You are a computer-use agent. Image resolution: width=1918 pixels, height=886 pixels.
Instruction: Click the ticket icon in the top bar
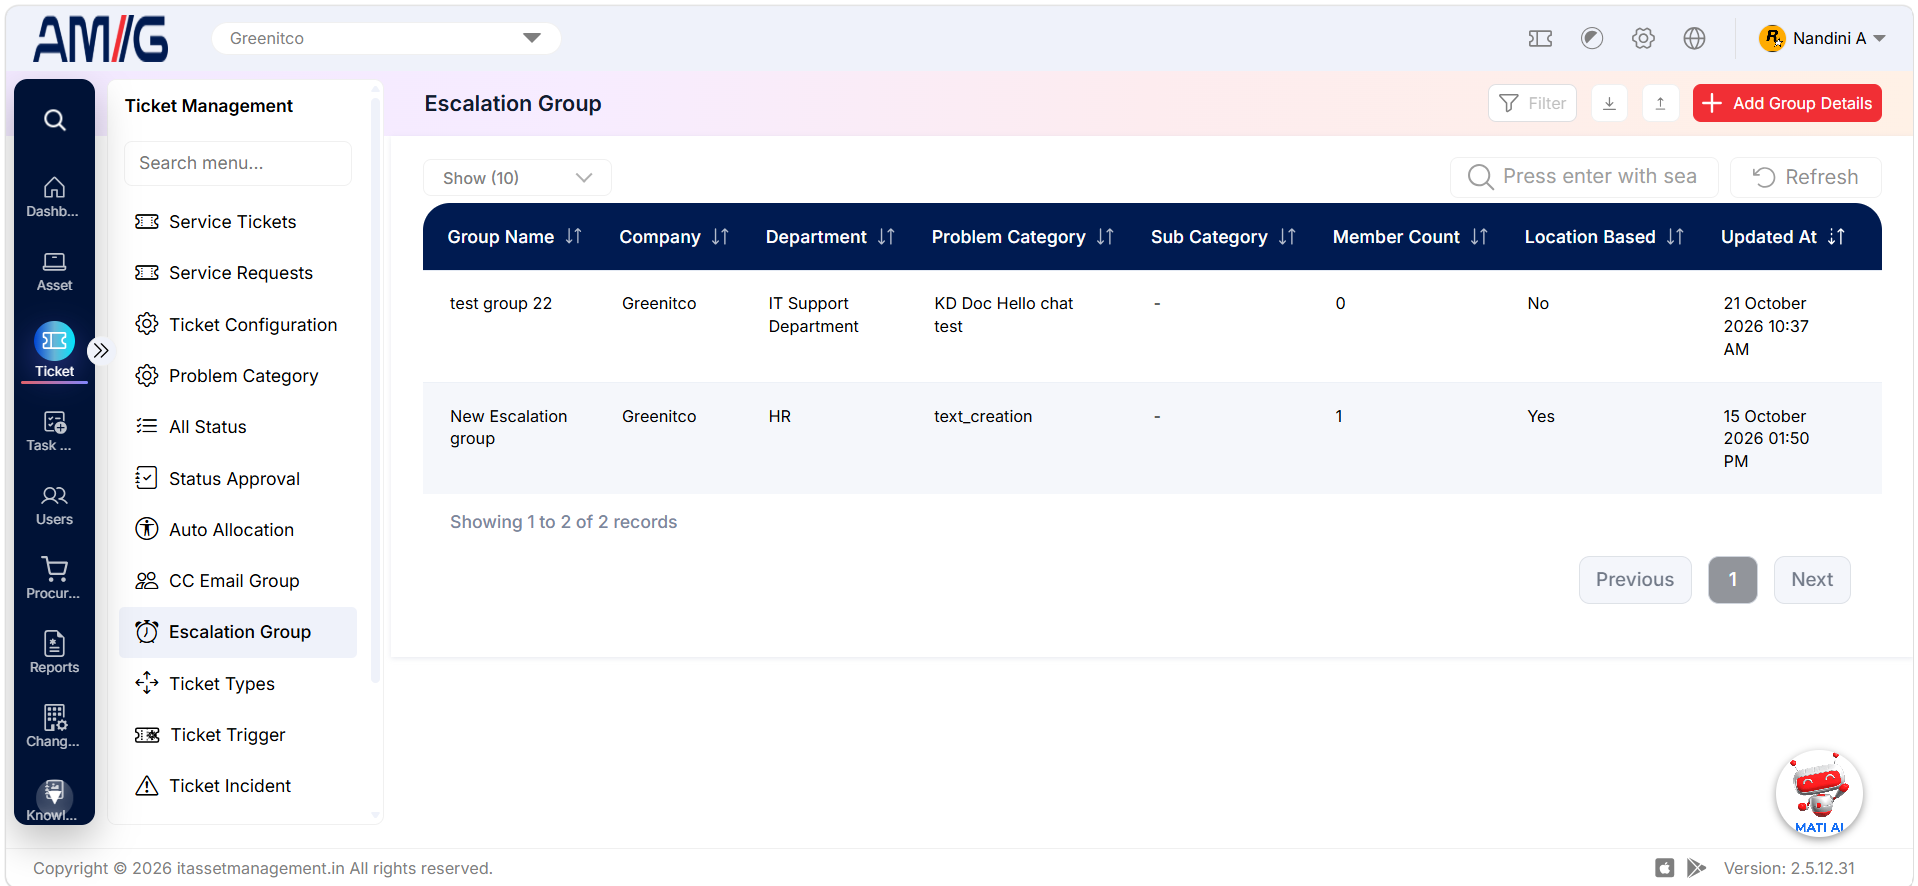[1540, 38]
